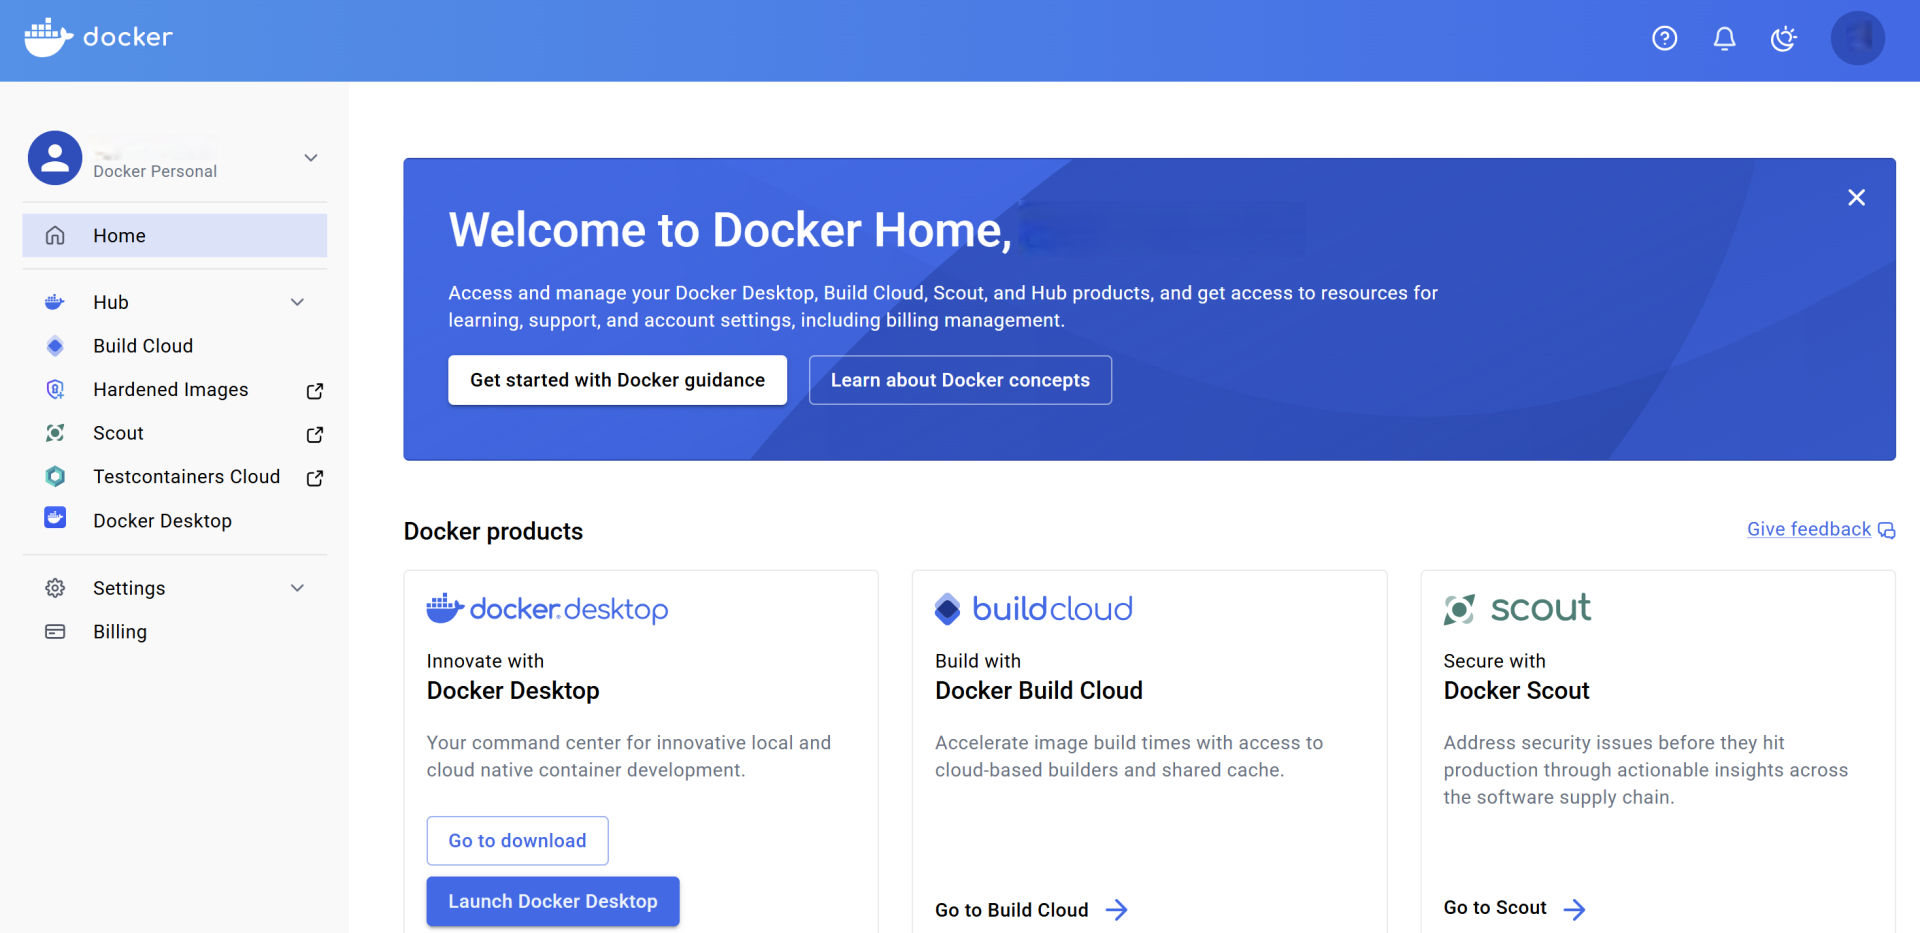Select Home in the sidebar navigation
The height and width of the screenshot is (933, 1920).
click(x=119, y=235)
